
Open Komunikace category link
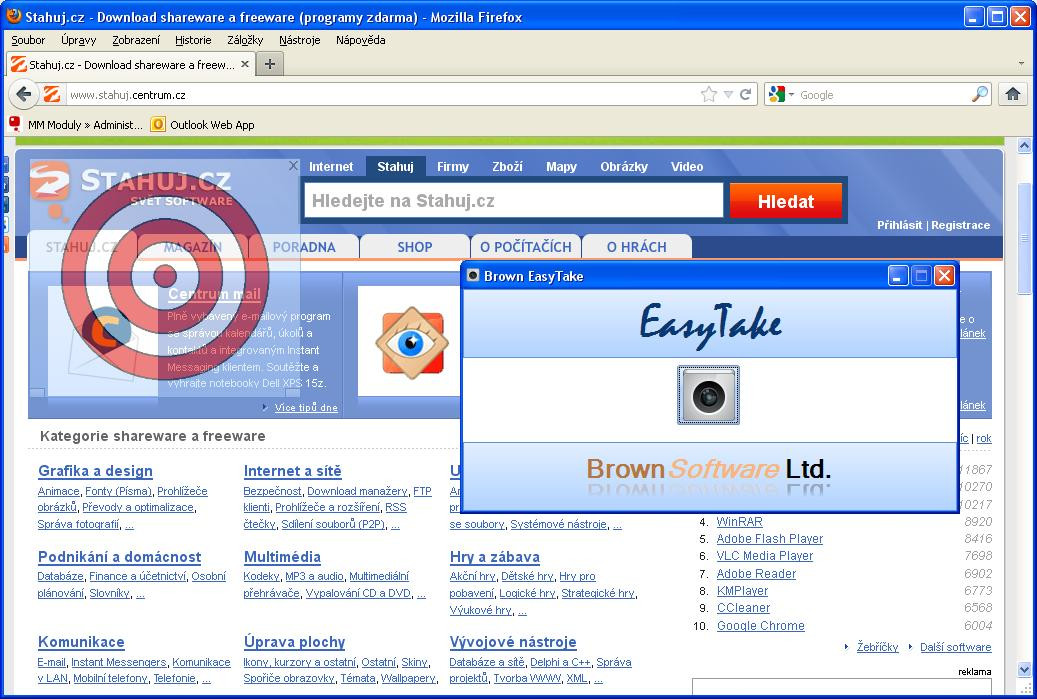click(x=81, y=642)
